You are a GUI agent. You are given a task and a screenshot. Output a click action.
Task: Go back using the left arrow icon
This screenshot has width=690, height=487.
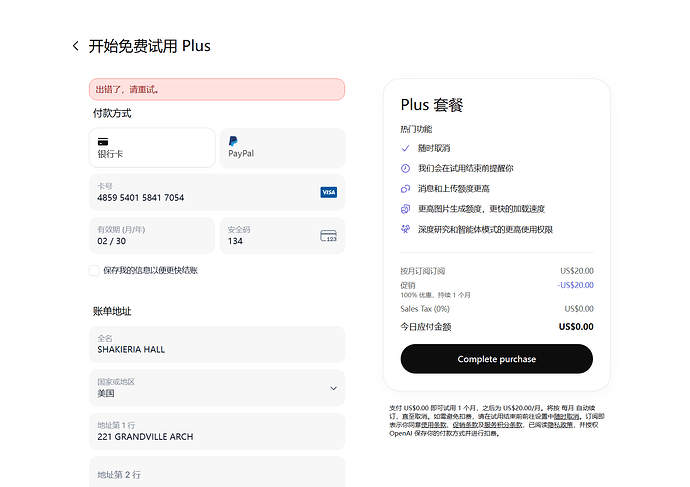pyautogui.click(x=76, y=46)
